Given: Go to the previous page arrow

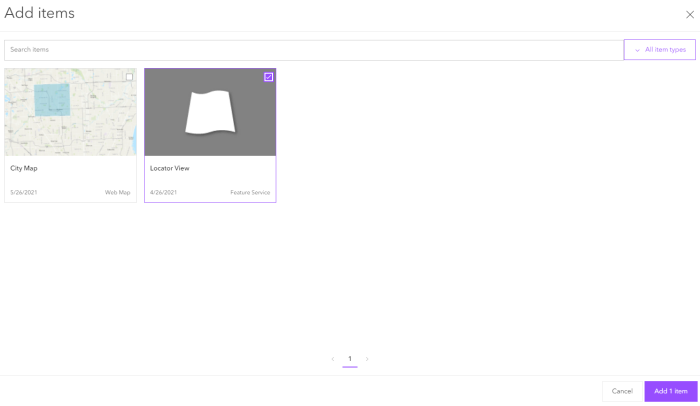Looking at the screenshot, I should (x=332, y=359).
